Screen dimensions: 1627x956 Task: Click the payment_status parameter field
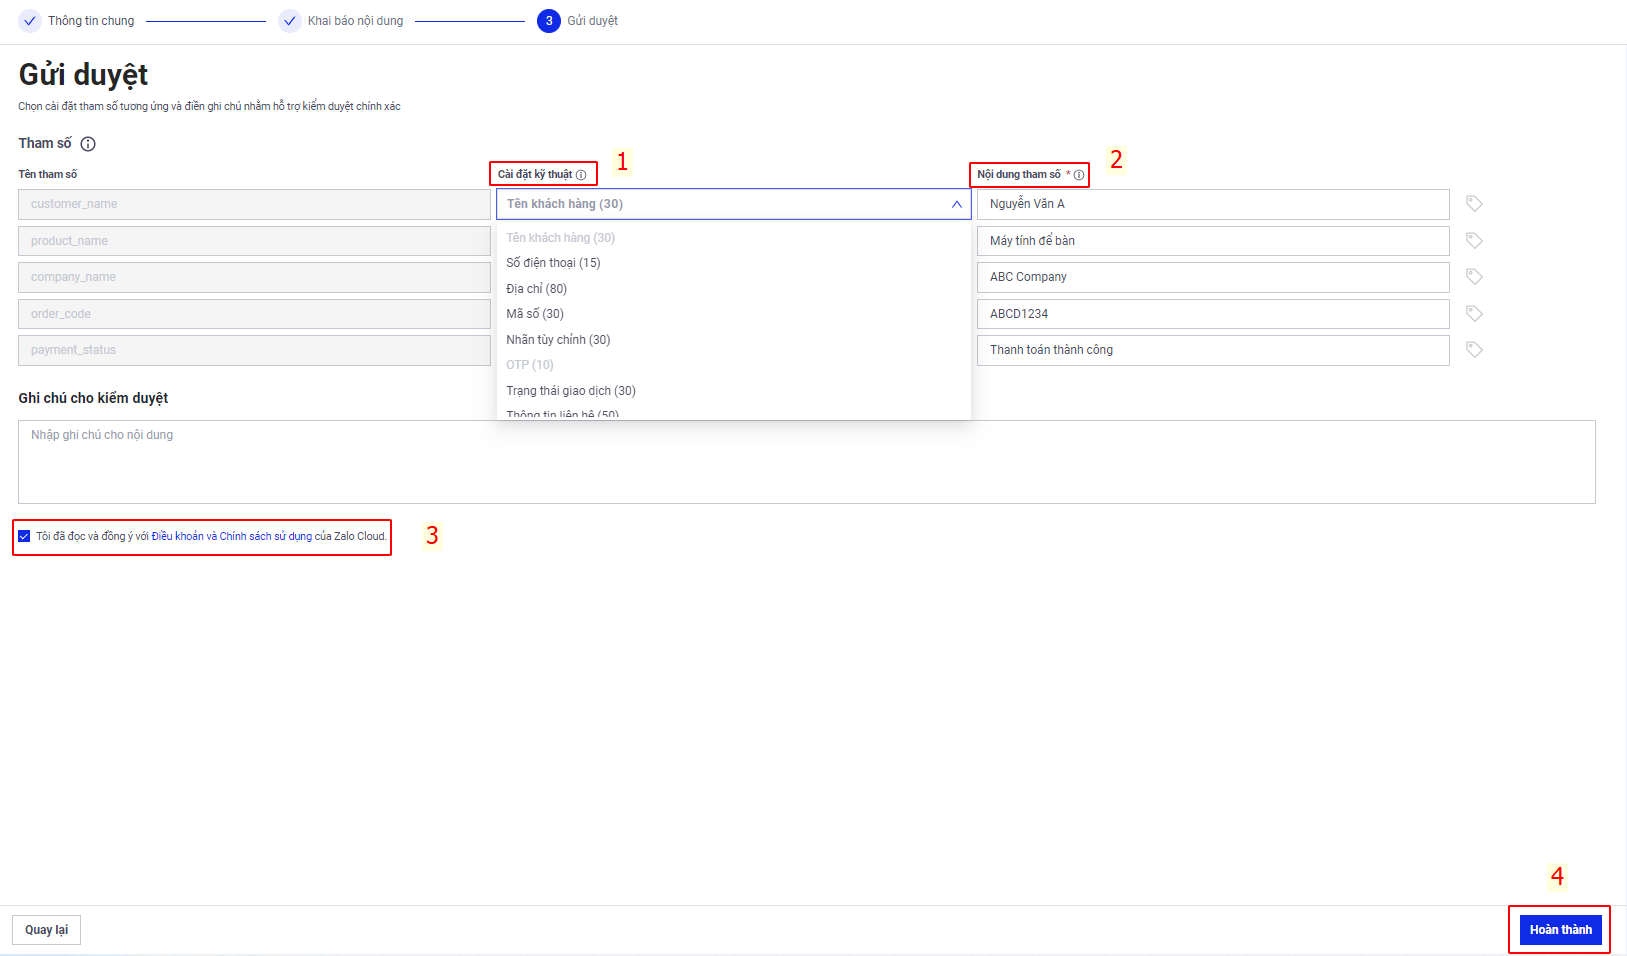click(254, 350)
